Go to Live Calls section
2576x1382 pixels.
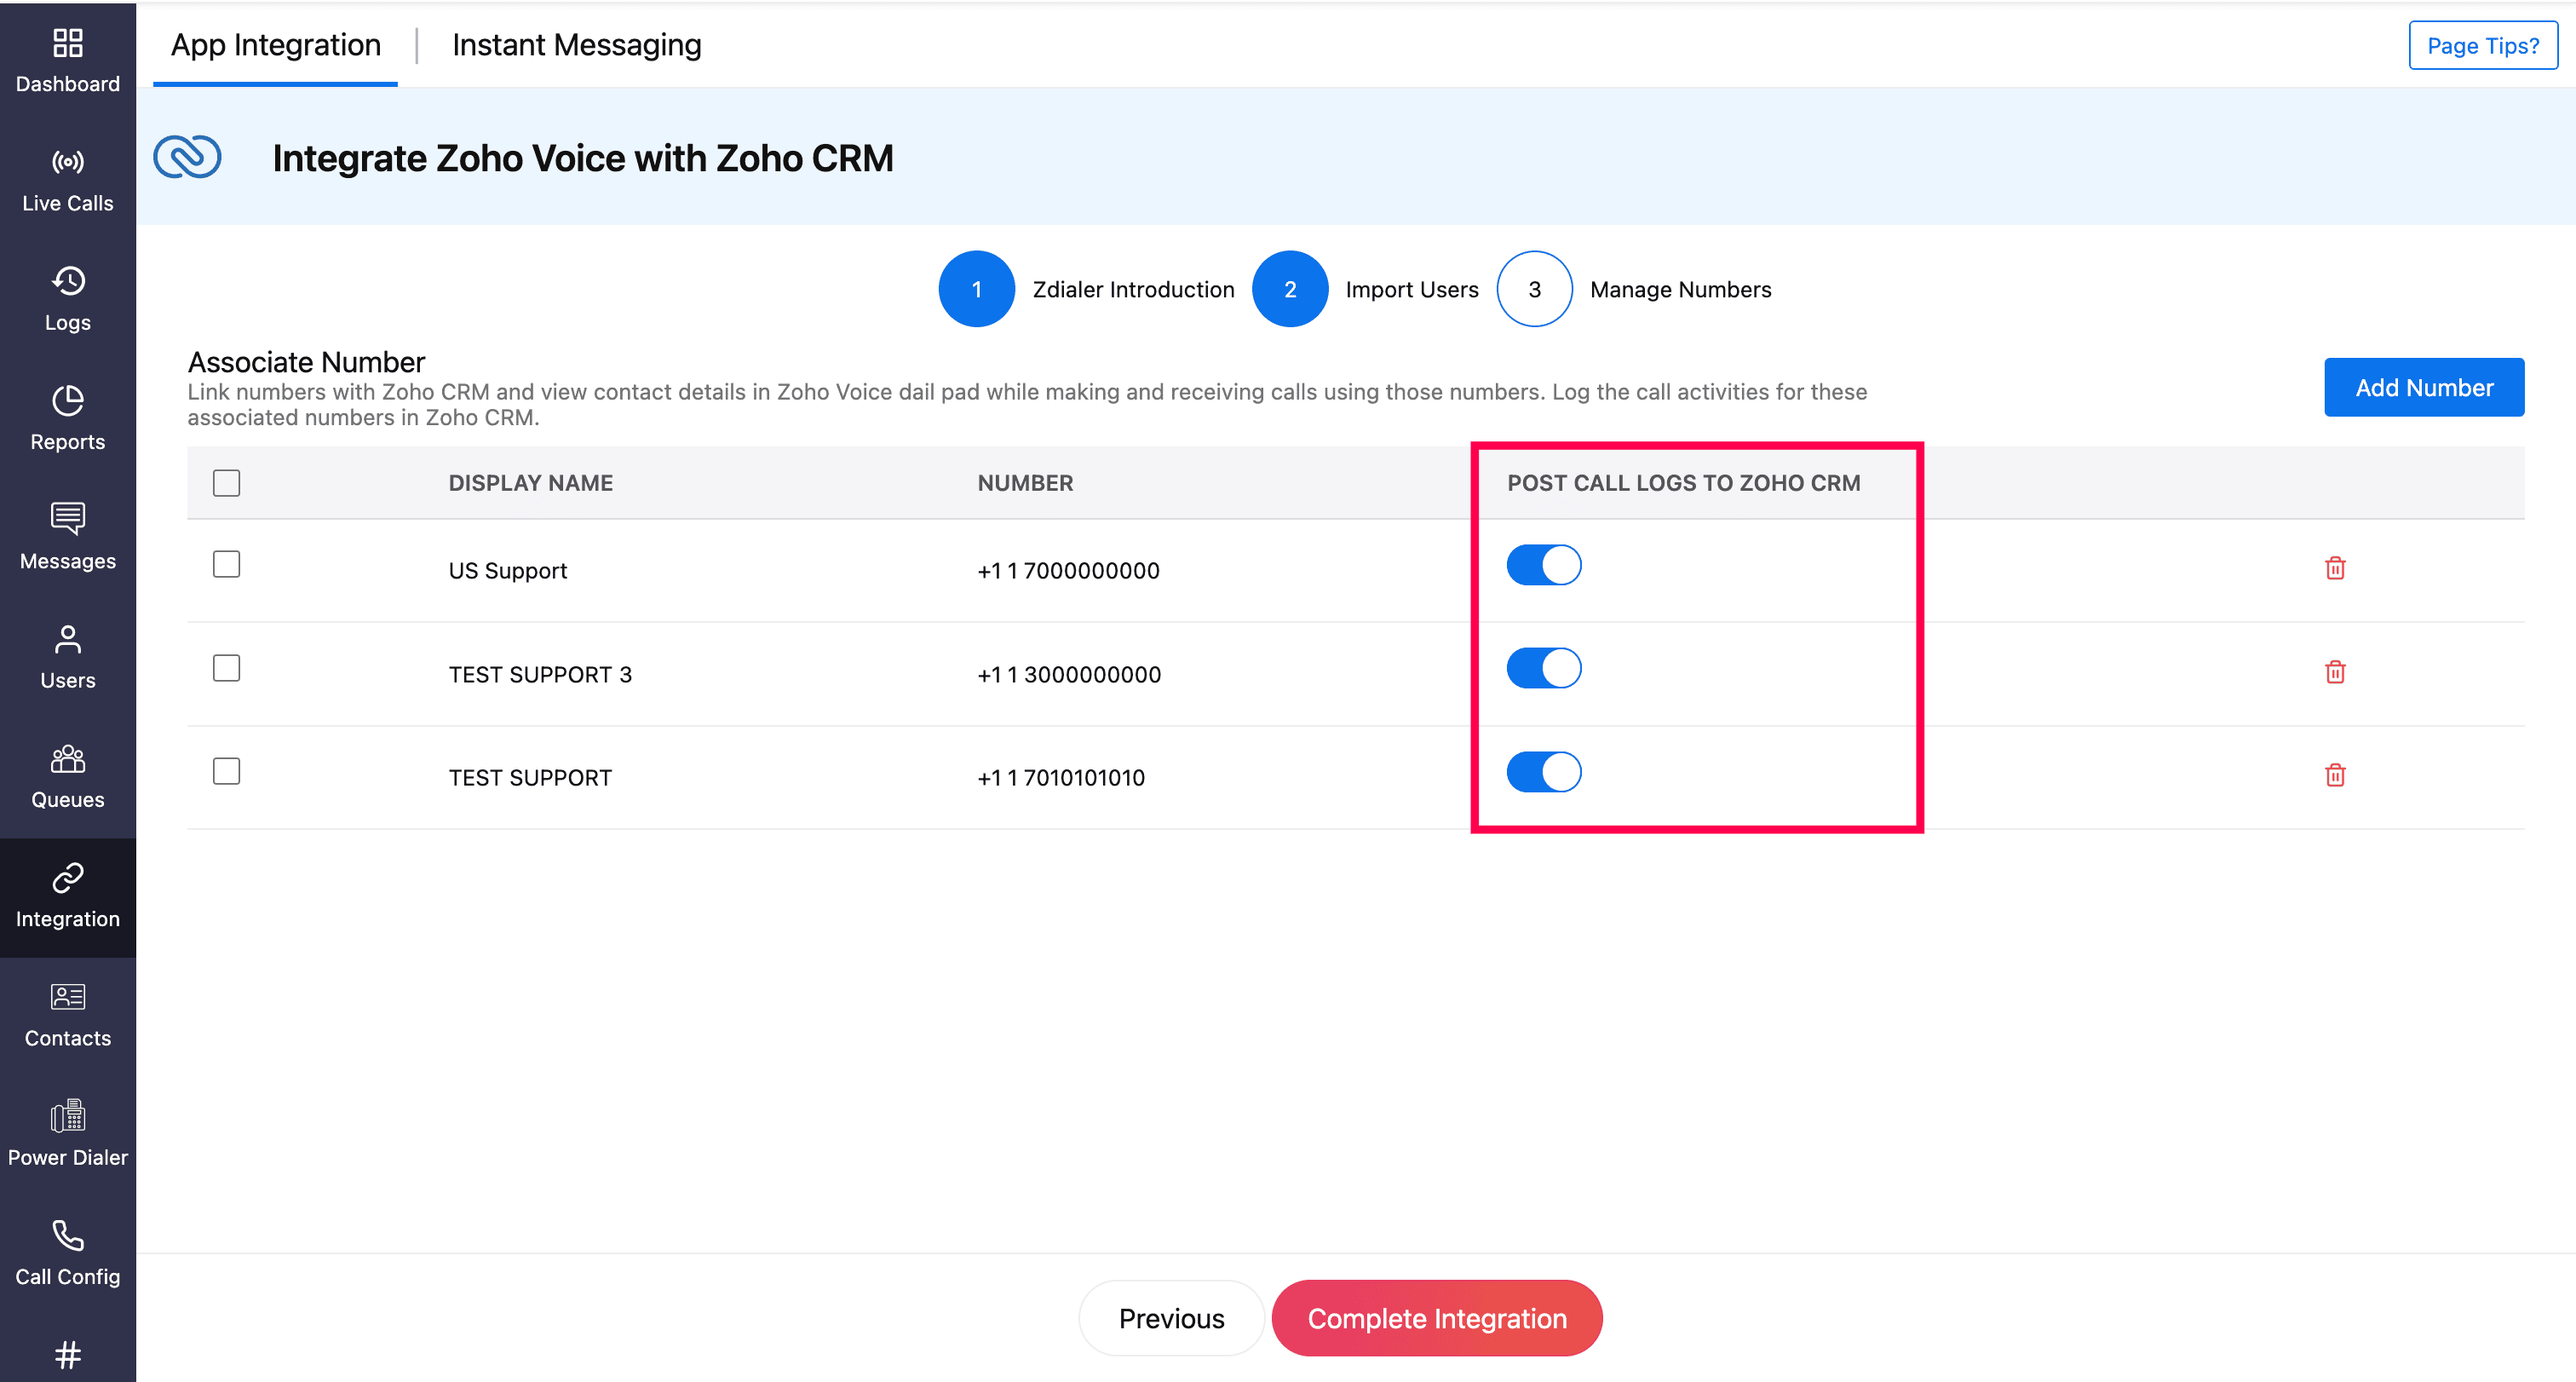coord(67,180)
